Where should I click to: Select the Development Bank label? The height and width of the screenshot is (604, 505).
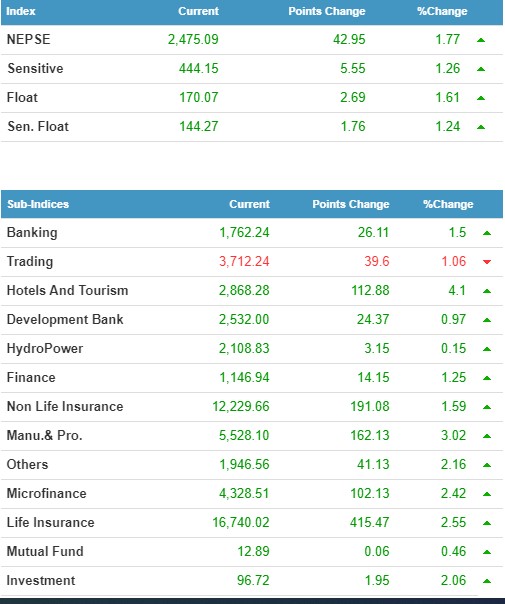pos(65,319)
